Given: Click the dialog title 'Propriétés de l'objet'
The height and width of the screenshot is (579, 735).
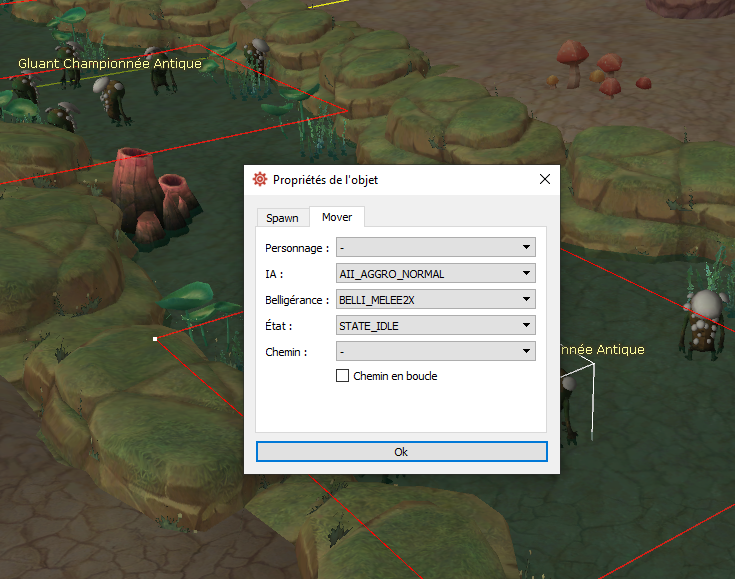Looking at the screenshot, I should click(x=325, y=180).
